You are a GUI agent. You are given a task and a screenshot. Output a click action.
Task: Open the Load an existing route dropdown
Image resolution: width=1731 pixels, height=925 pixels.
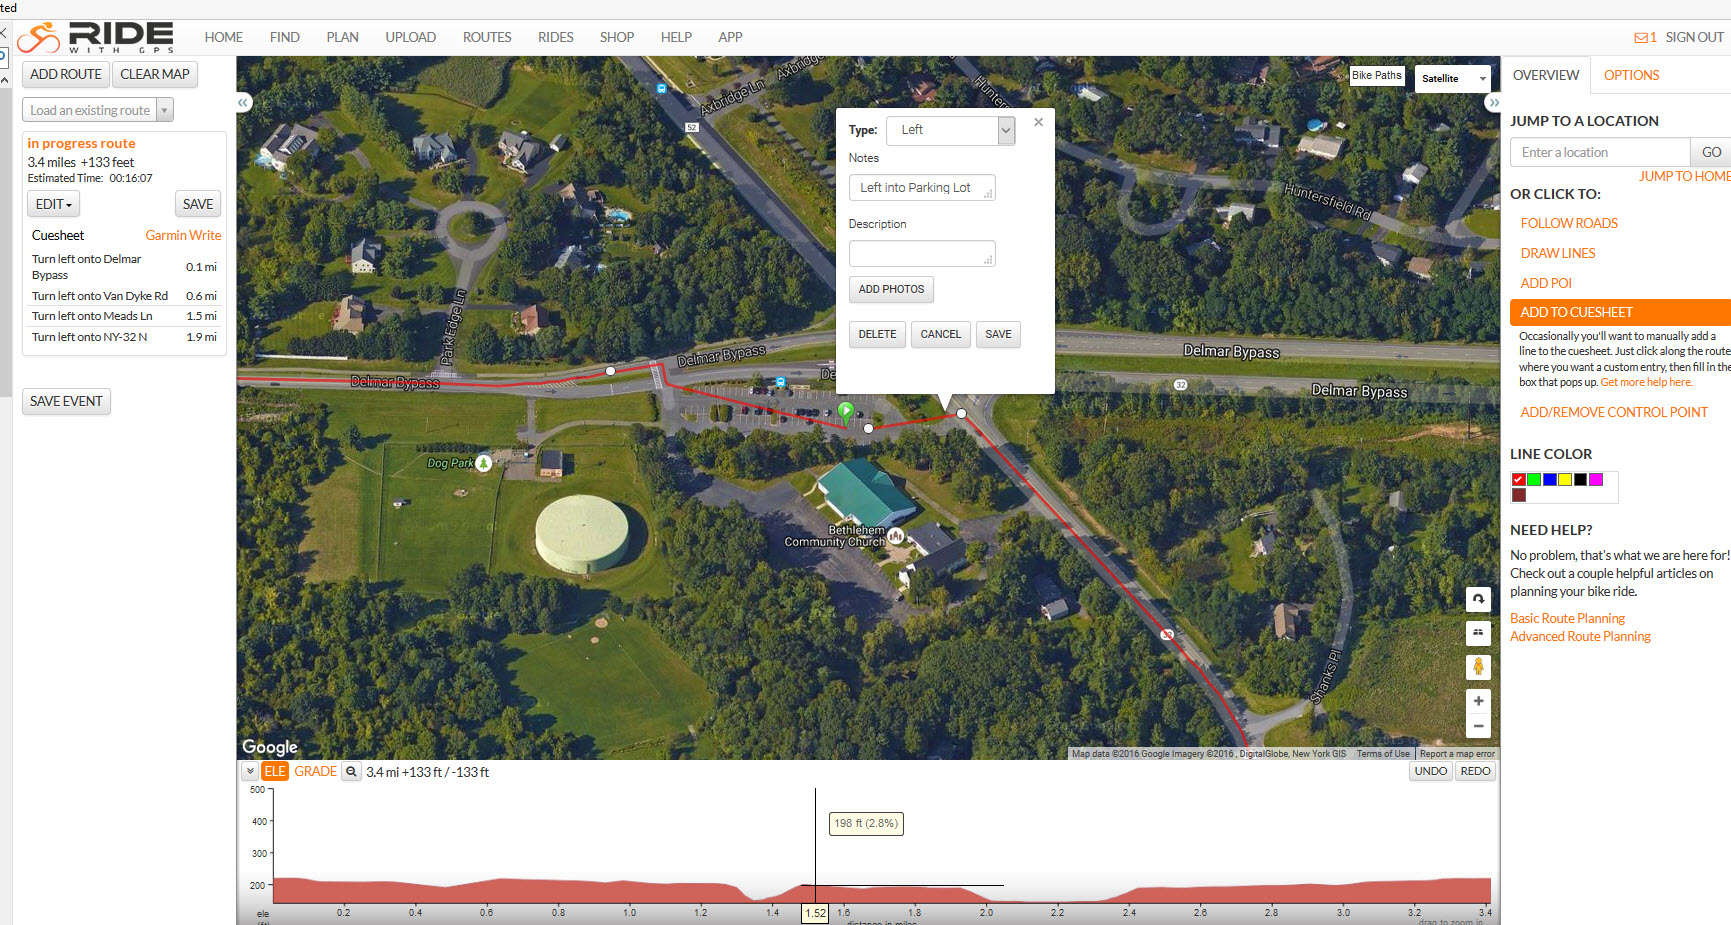tap(98, 110)
